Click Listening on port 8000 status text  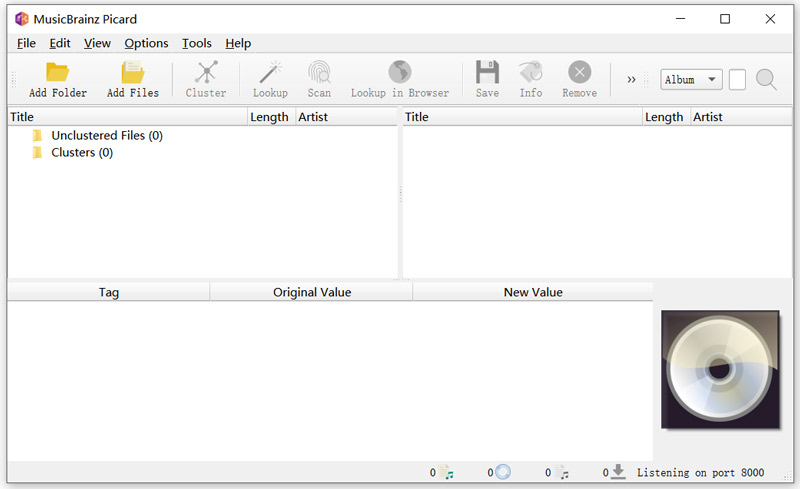[701, 473]
